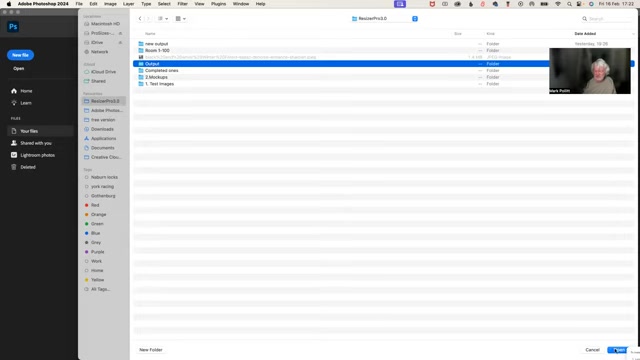Go back in the file dialog
The height and width of the screenshot is (360, 640).
[x=140, y=18]
